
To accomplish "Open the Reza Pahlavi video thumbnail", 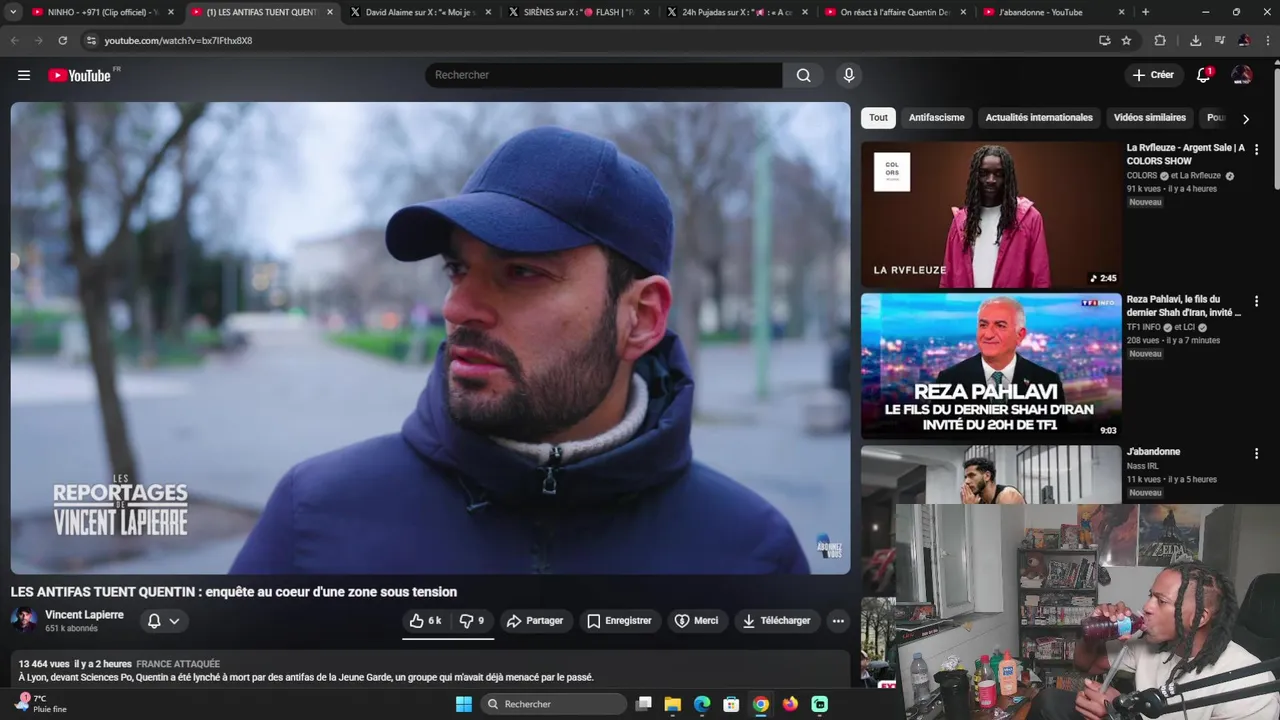I will click(x=991, y=366).
